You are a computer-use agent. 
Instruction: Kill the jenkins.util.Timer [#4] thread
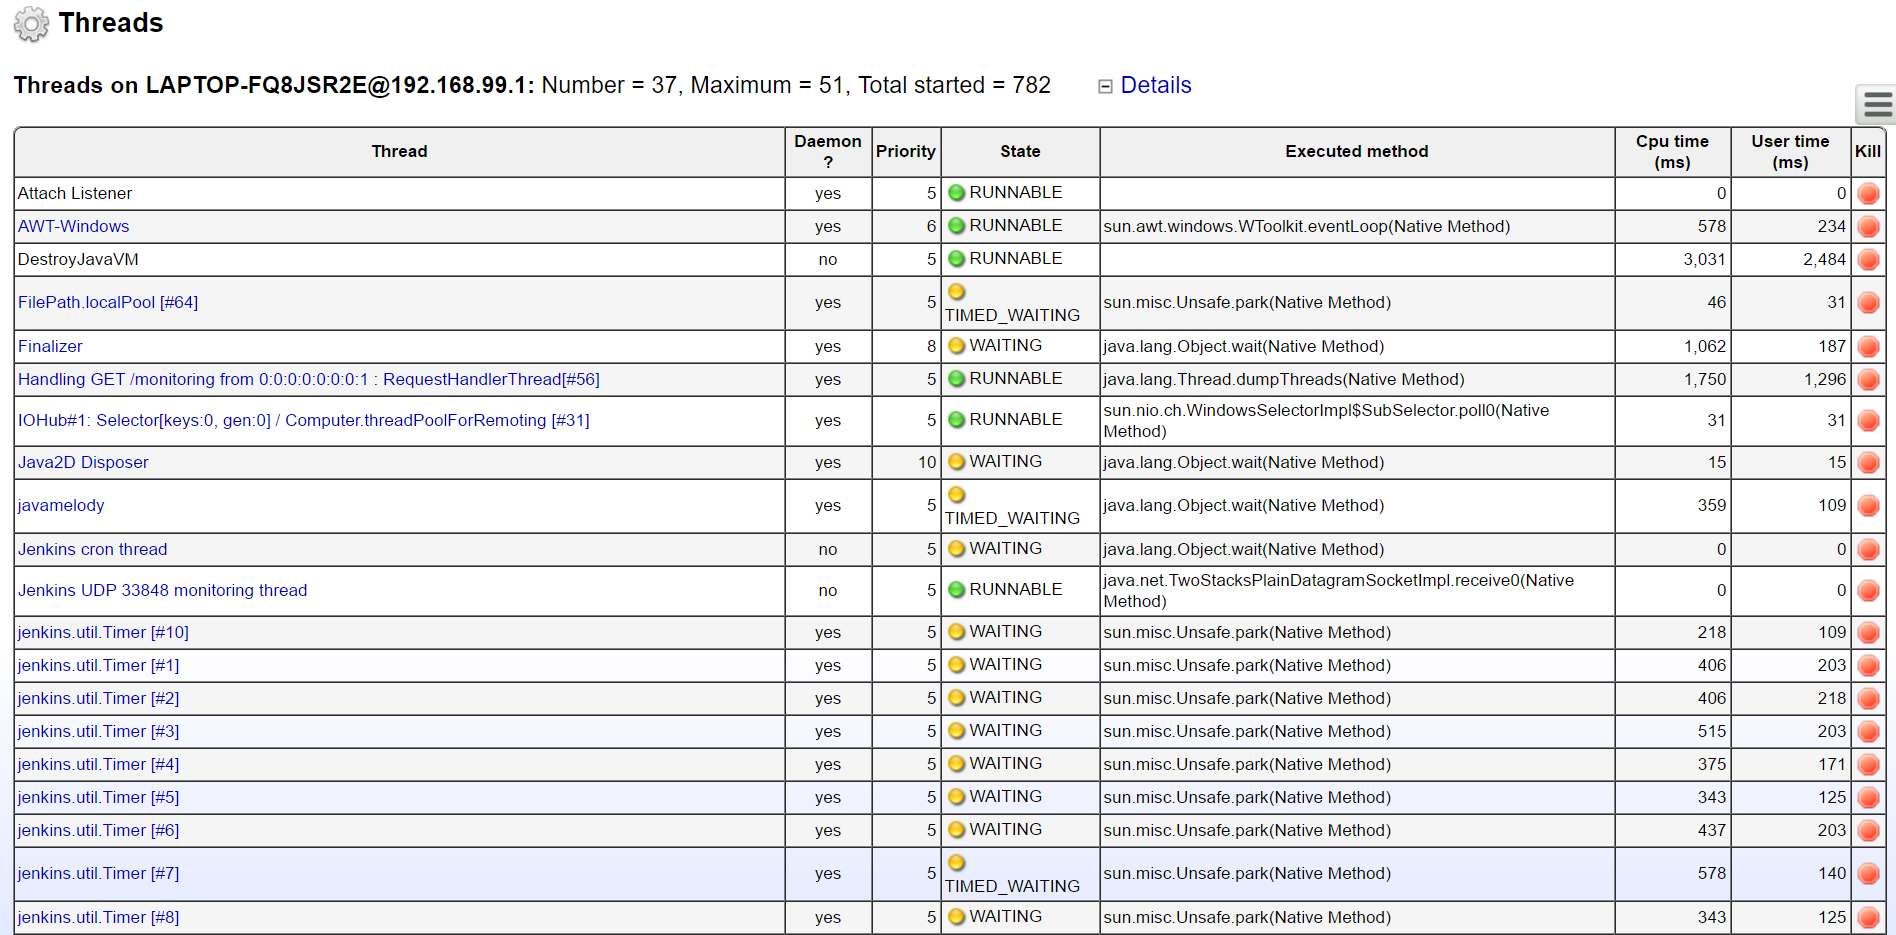coord(1868,765)
